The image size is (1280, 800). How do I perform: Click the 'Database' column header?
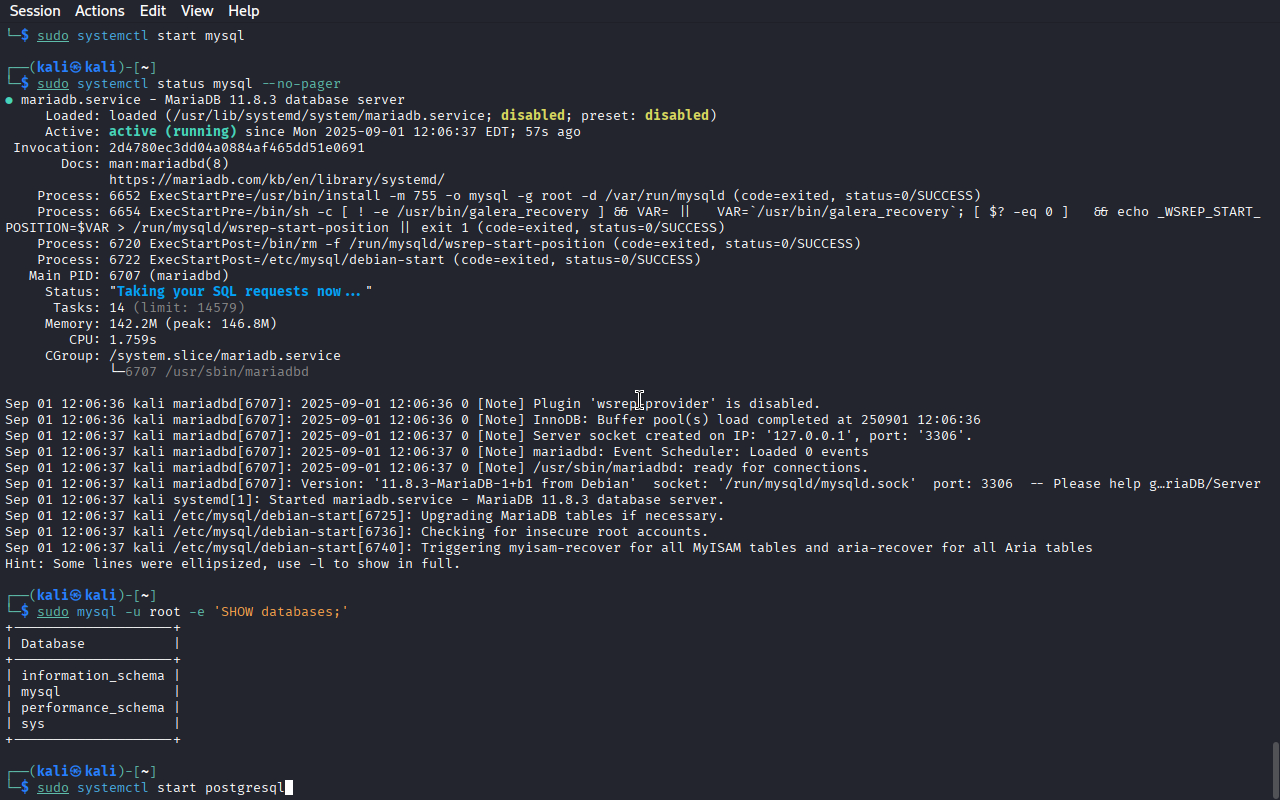point(53,644)
